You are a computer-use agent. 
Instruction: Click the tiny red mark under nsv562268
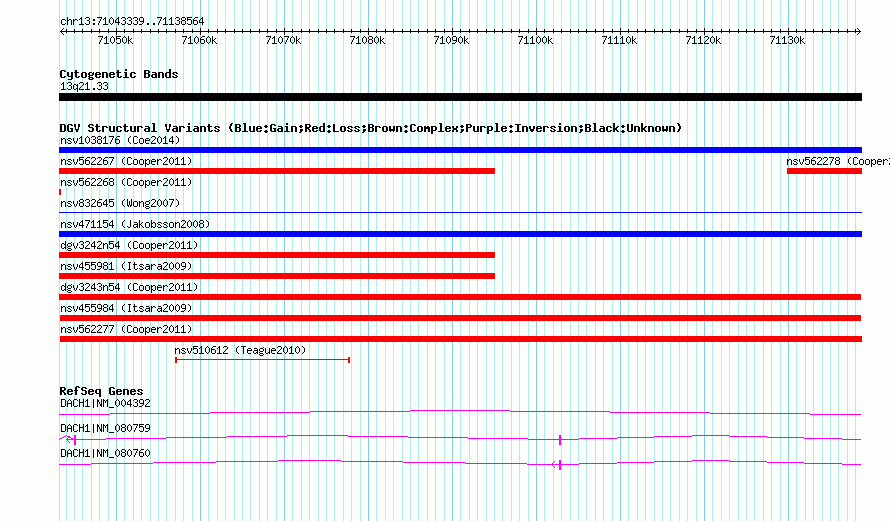coord(60,192)
